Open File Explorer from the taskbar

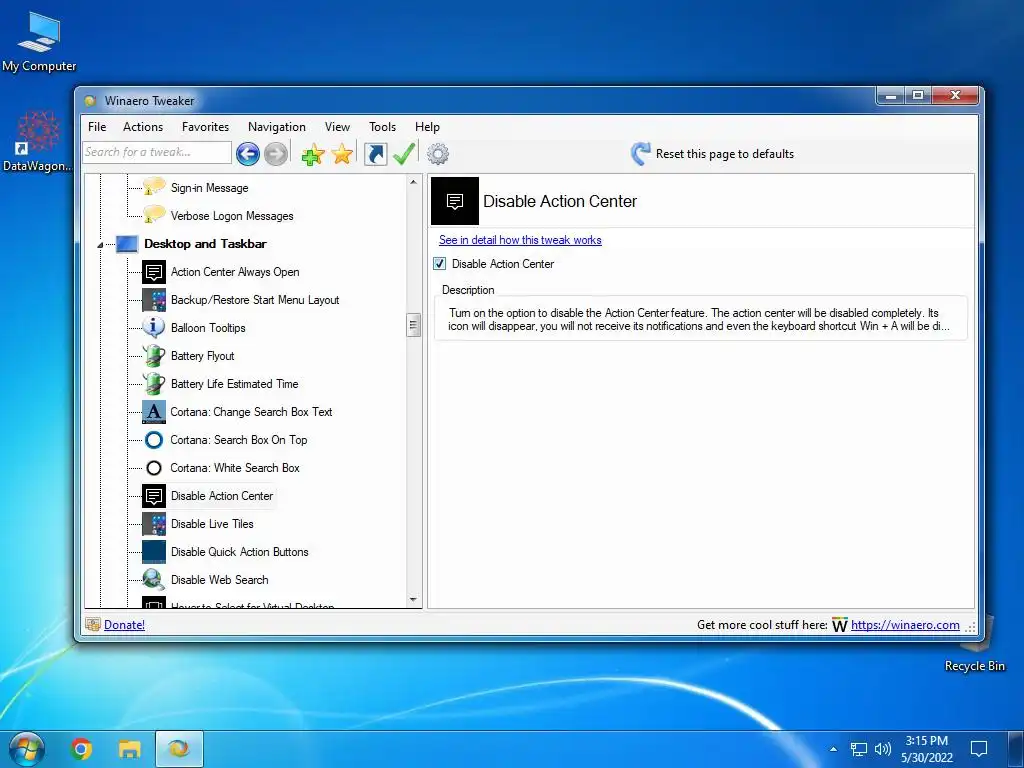click(x=129, y=748)
